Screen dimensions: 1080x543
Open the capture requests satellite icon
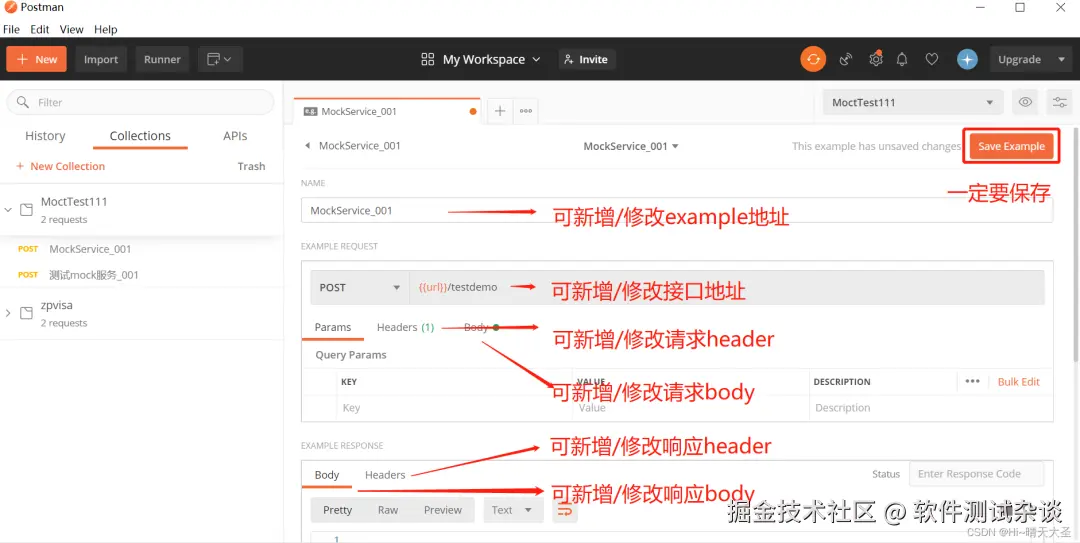[846, 60]
